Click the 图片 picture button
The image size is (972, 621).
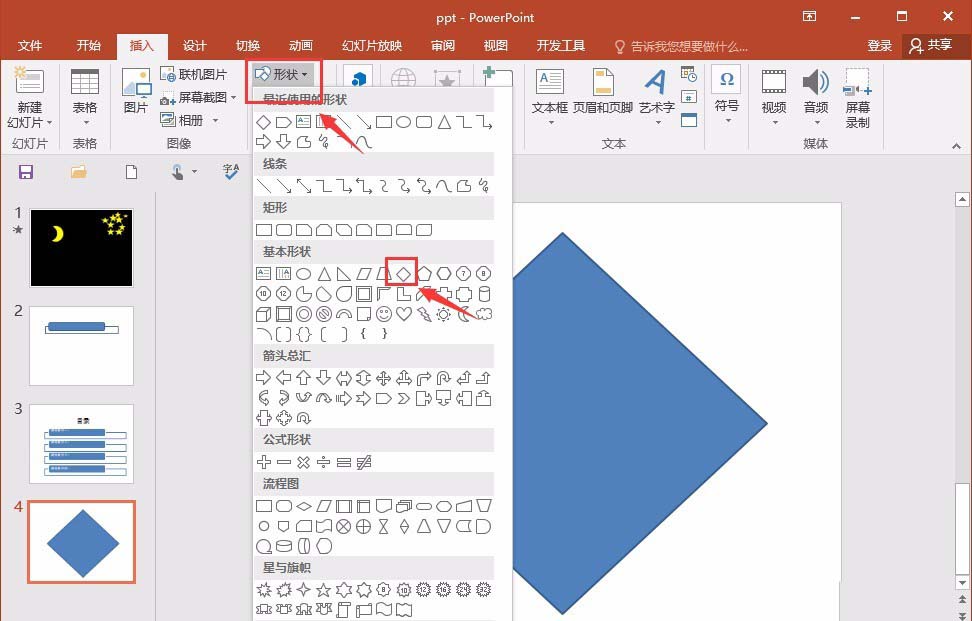(x=136, y=93)
